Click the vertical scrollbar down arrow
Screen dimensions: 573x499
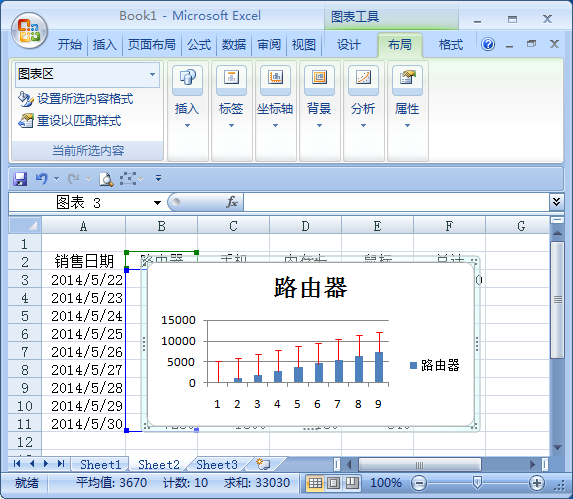(557, 447)
